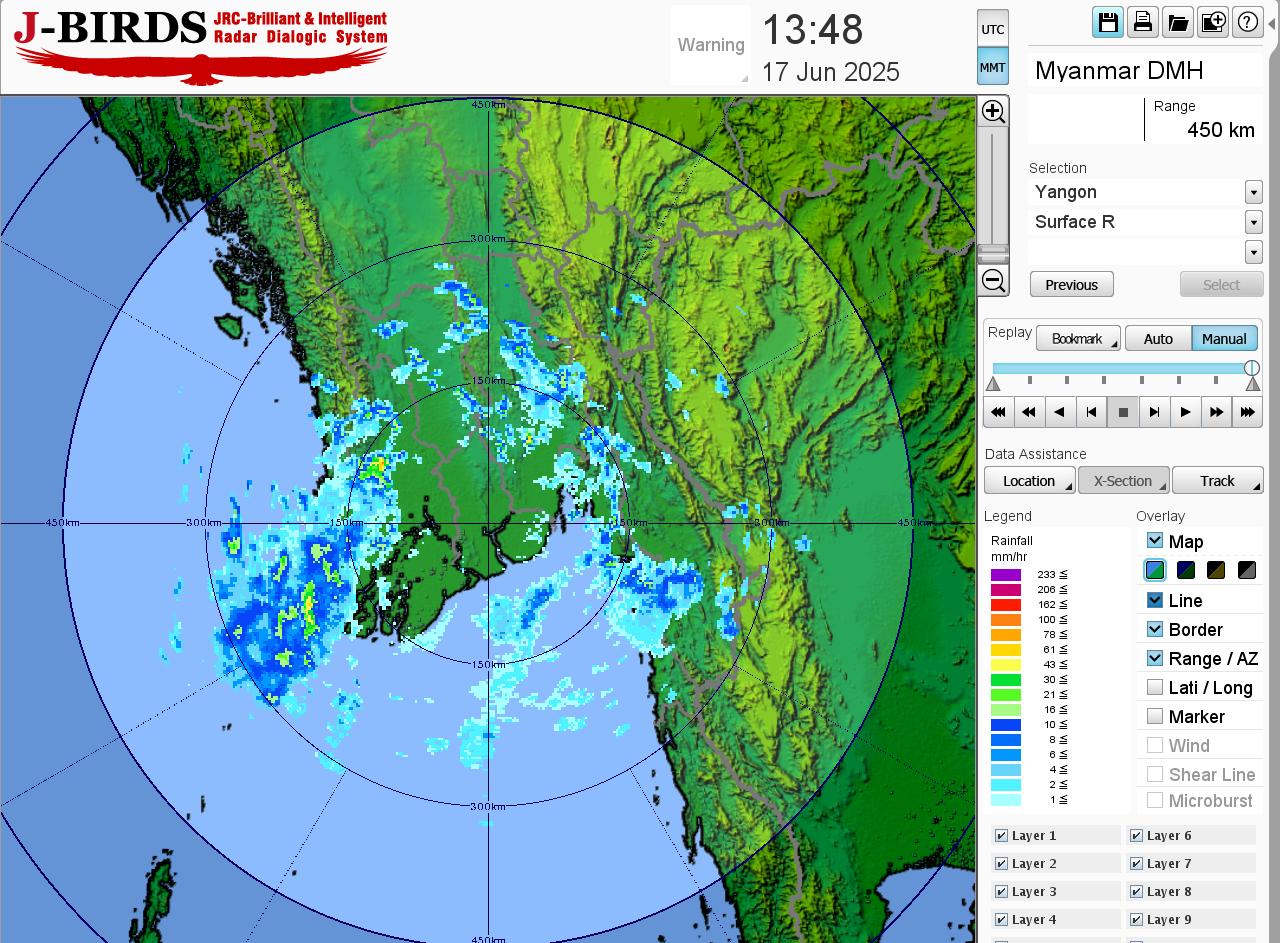This screenshot has width=1284, height=943.
Task: Zoom in with the magnifier plus icon
Action: [x=993, y=111]
